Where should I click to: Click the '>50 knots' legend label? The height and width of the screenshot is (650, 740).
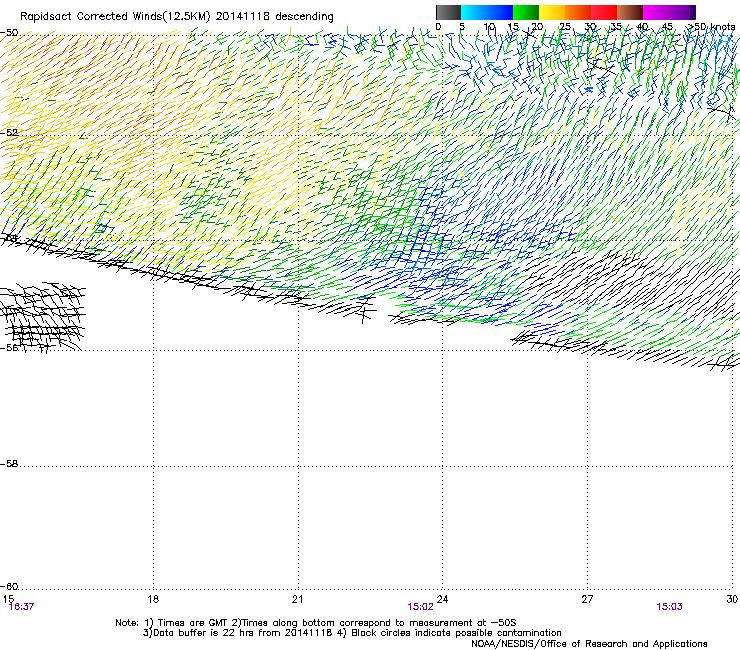coord(712,27)
